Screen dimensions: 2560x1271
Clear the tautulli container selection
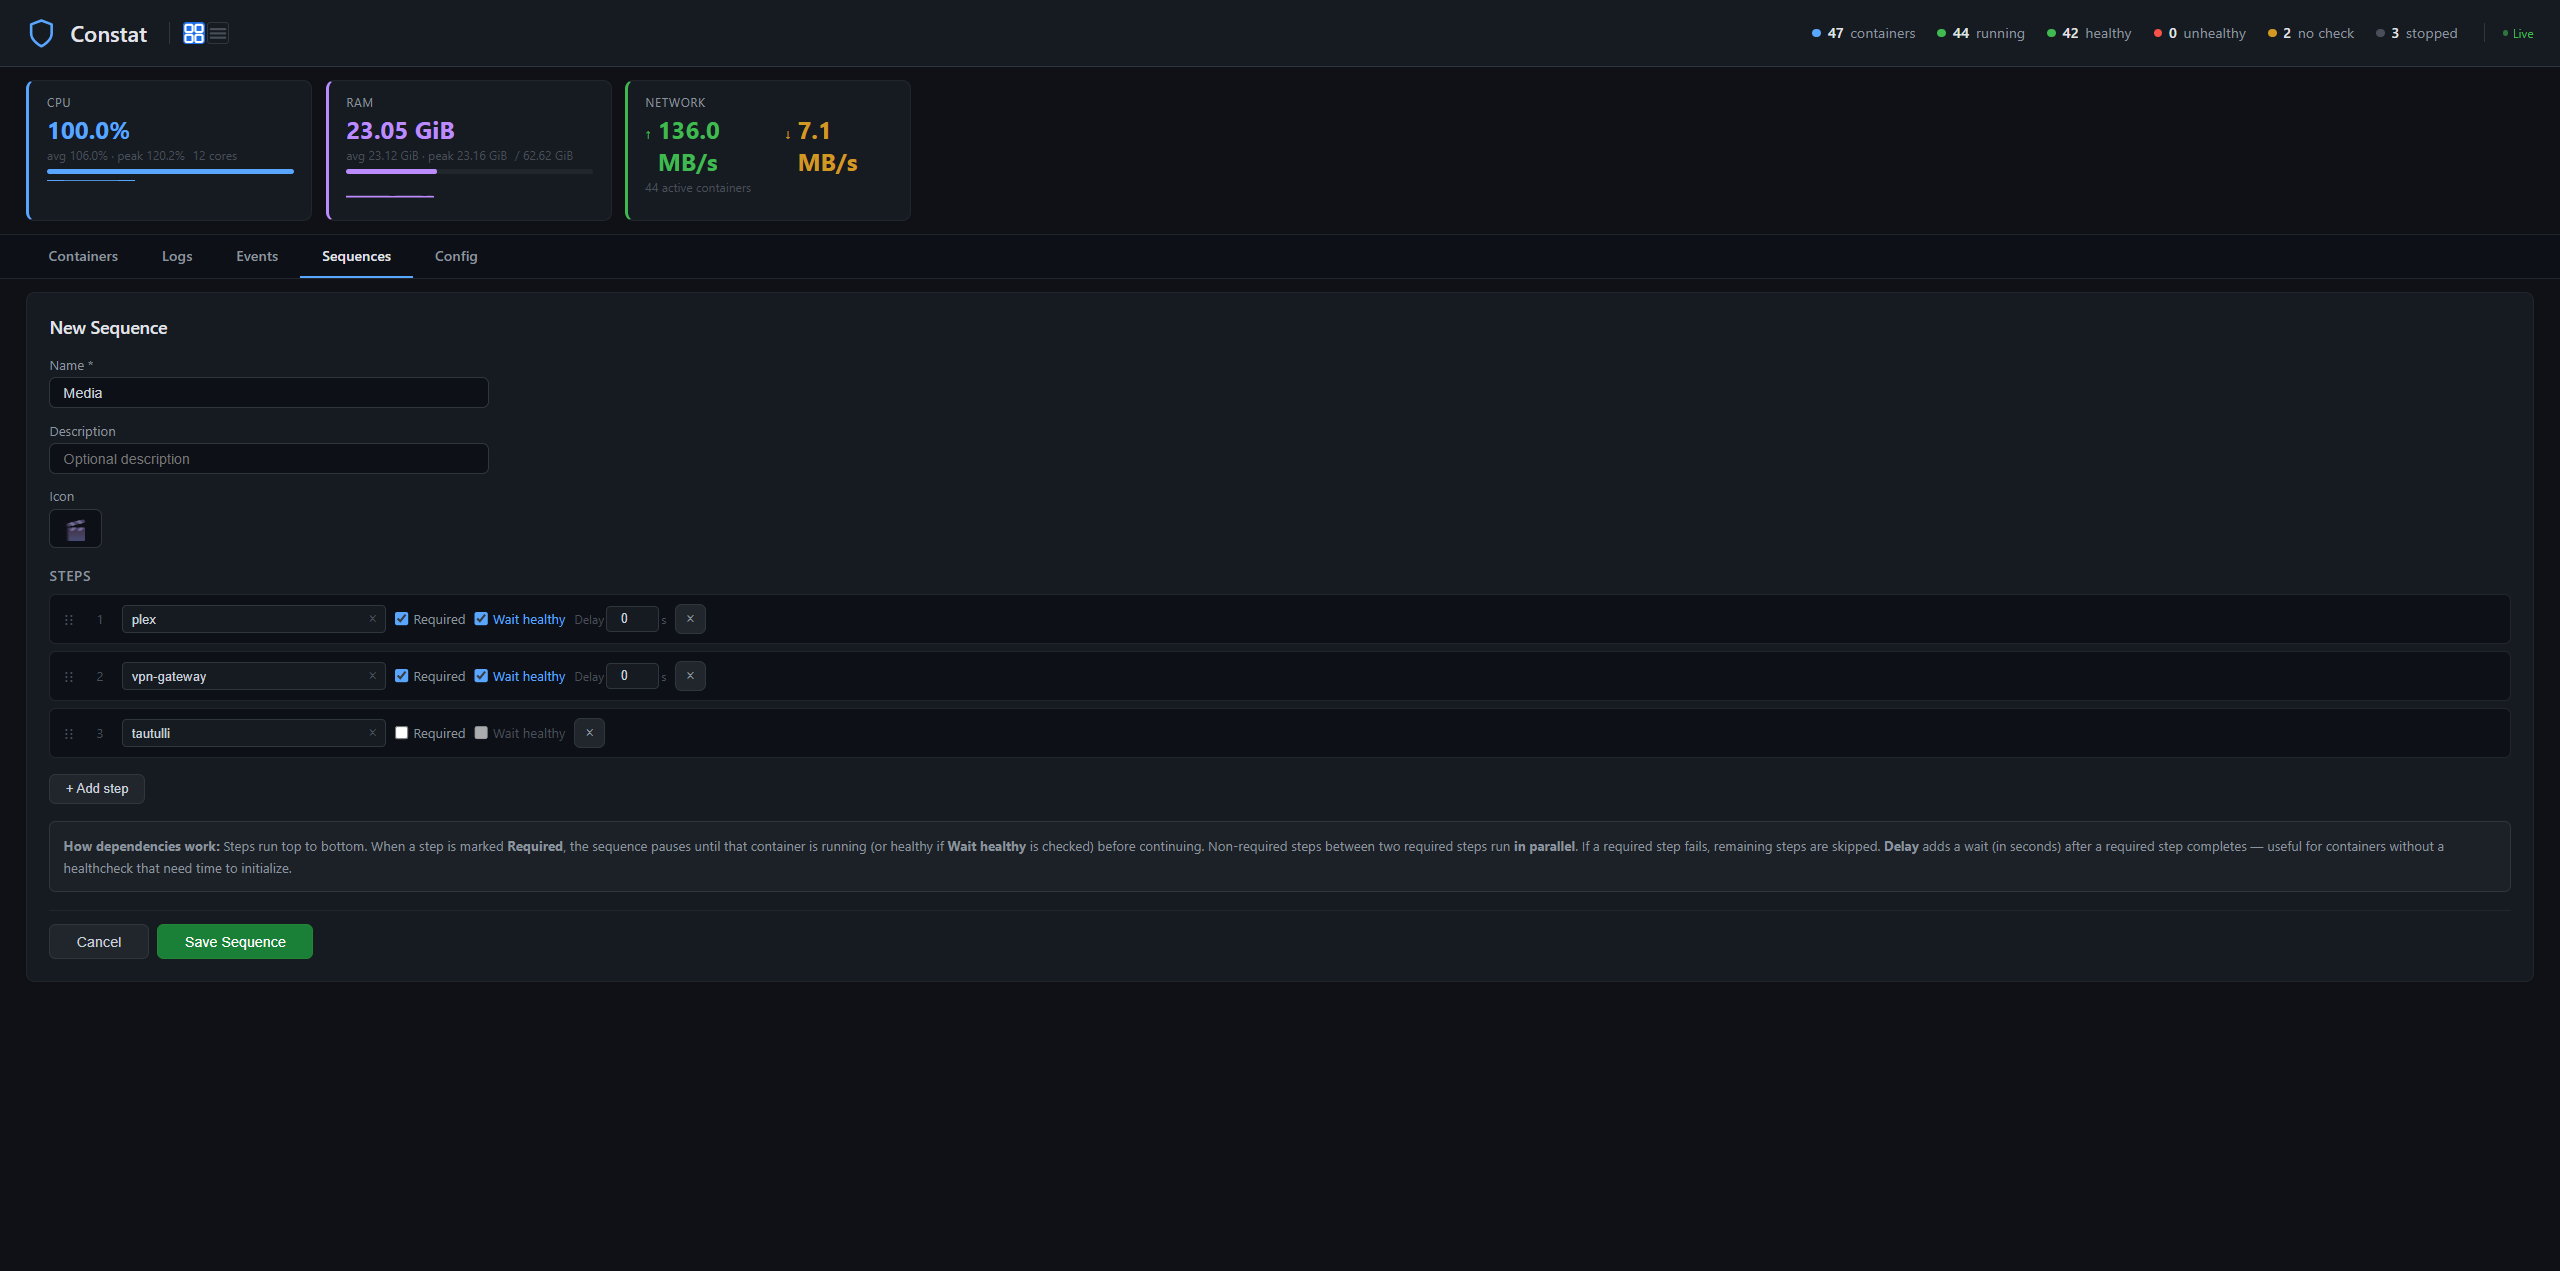[372, 733]
